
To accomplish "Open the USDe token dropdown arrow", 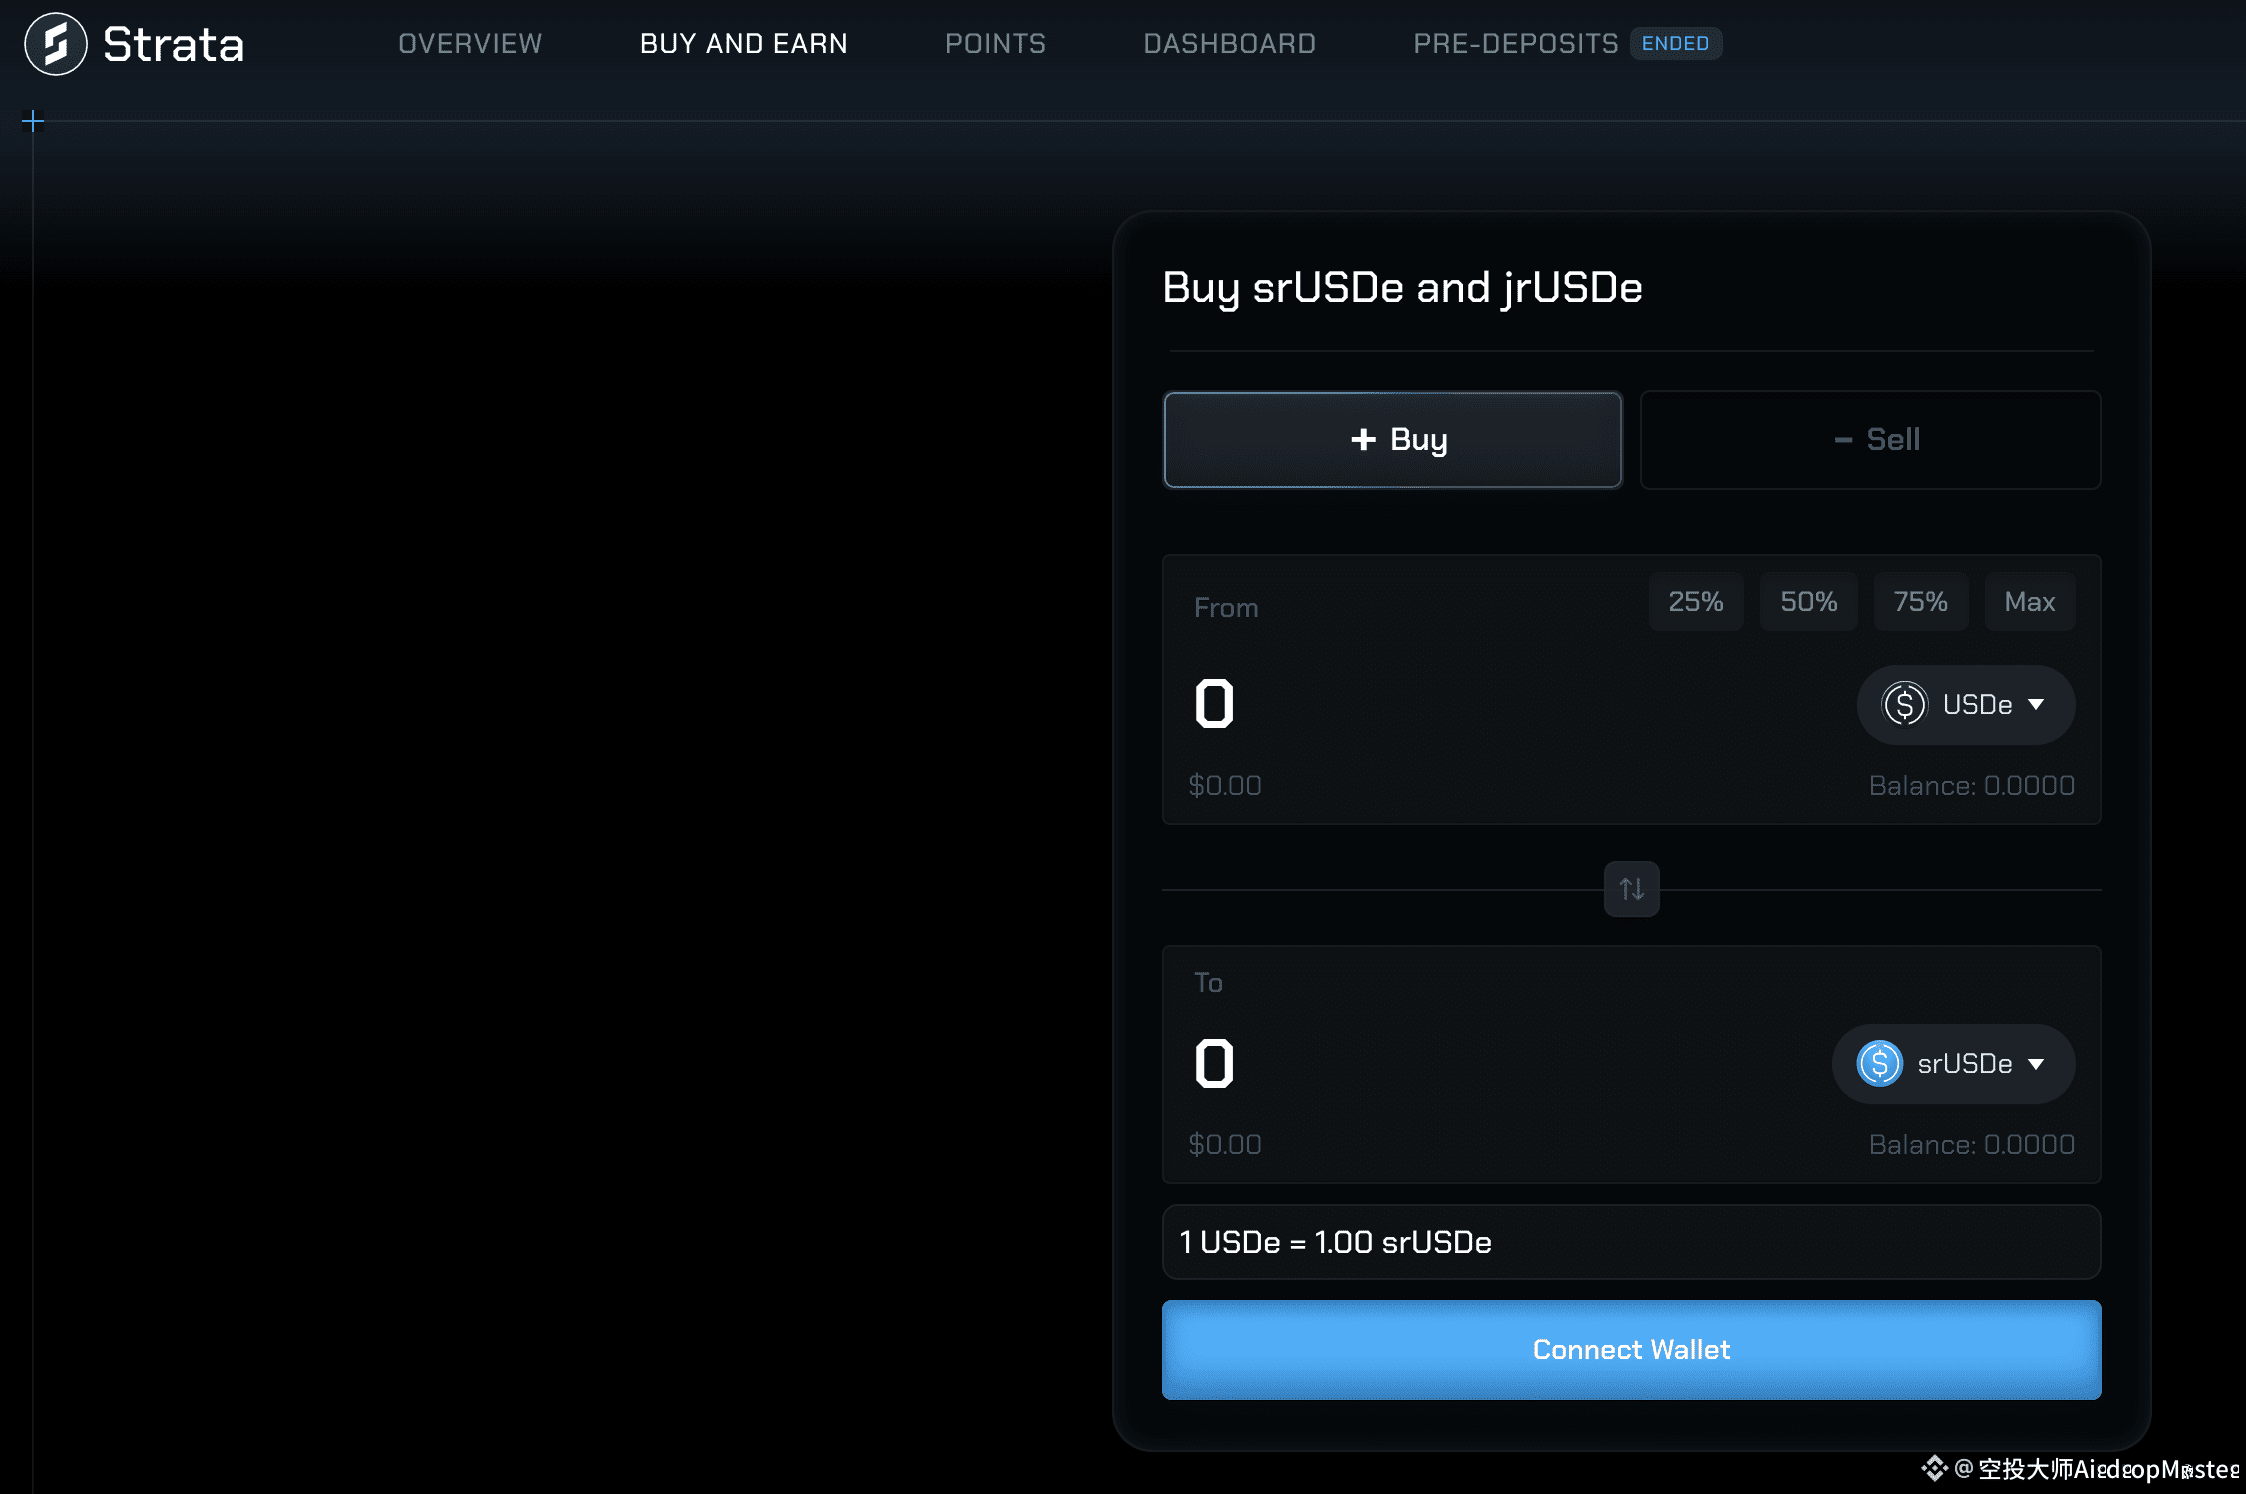I will (x=2036, y=704).
